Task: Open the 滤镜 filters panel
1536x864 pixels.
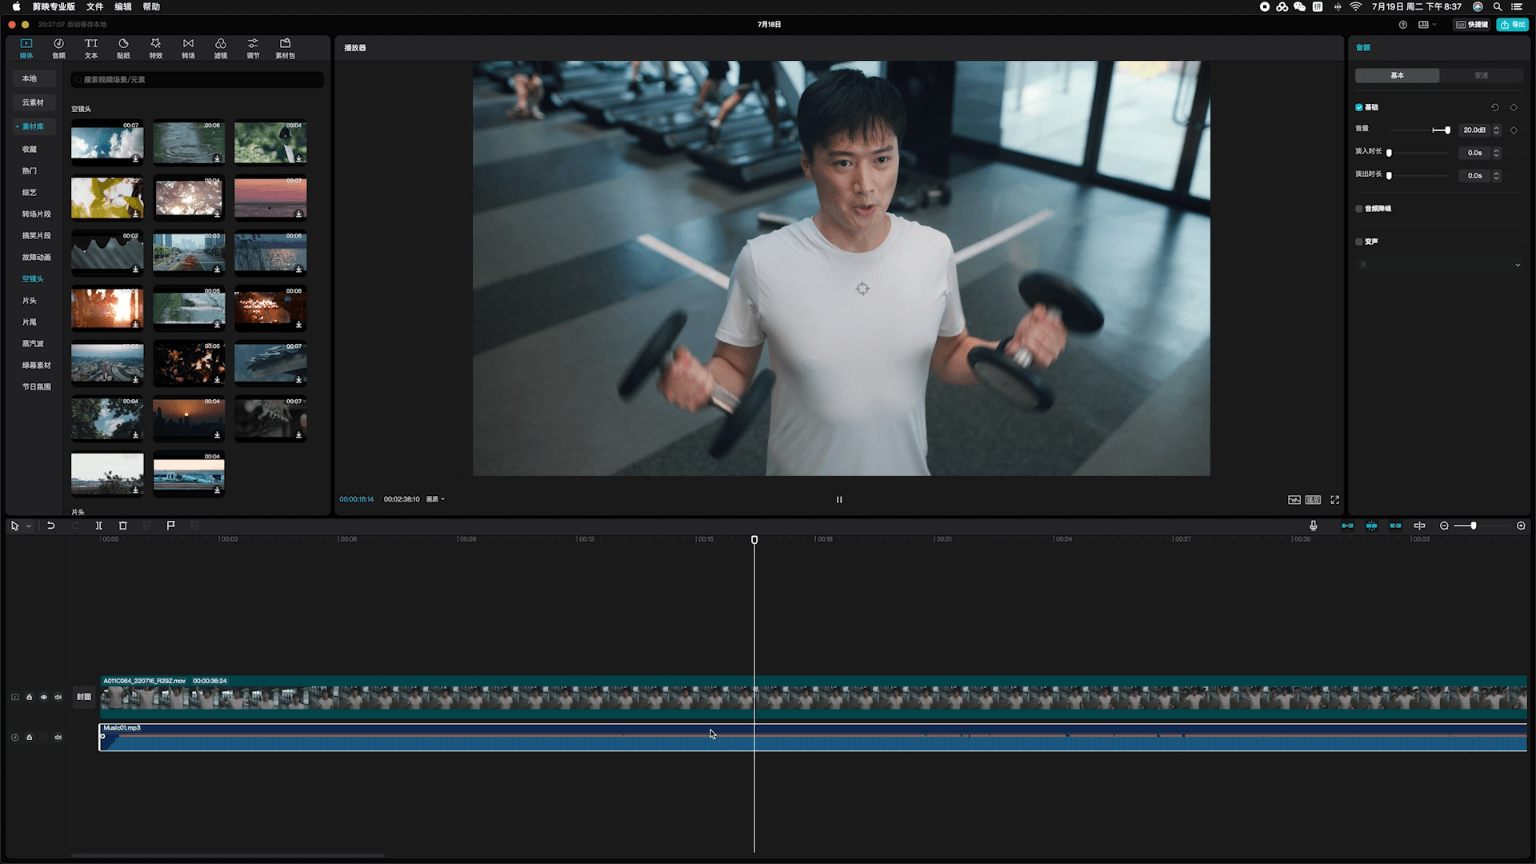Action: coord(220,47)
